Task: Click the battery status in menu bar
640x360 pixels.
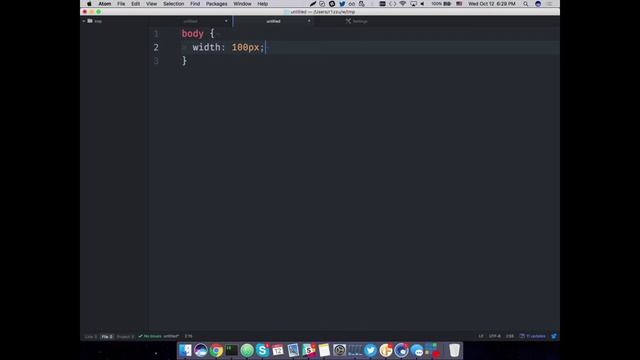Action: (441, 4)
